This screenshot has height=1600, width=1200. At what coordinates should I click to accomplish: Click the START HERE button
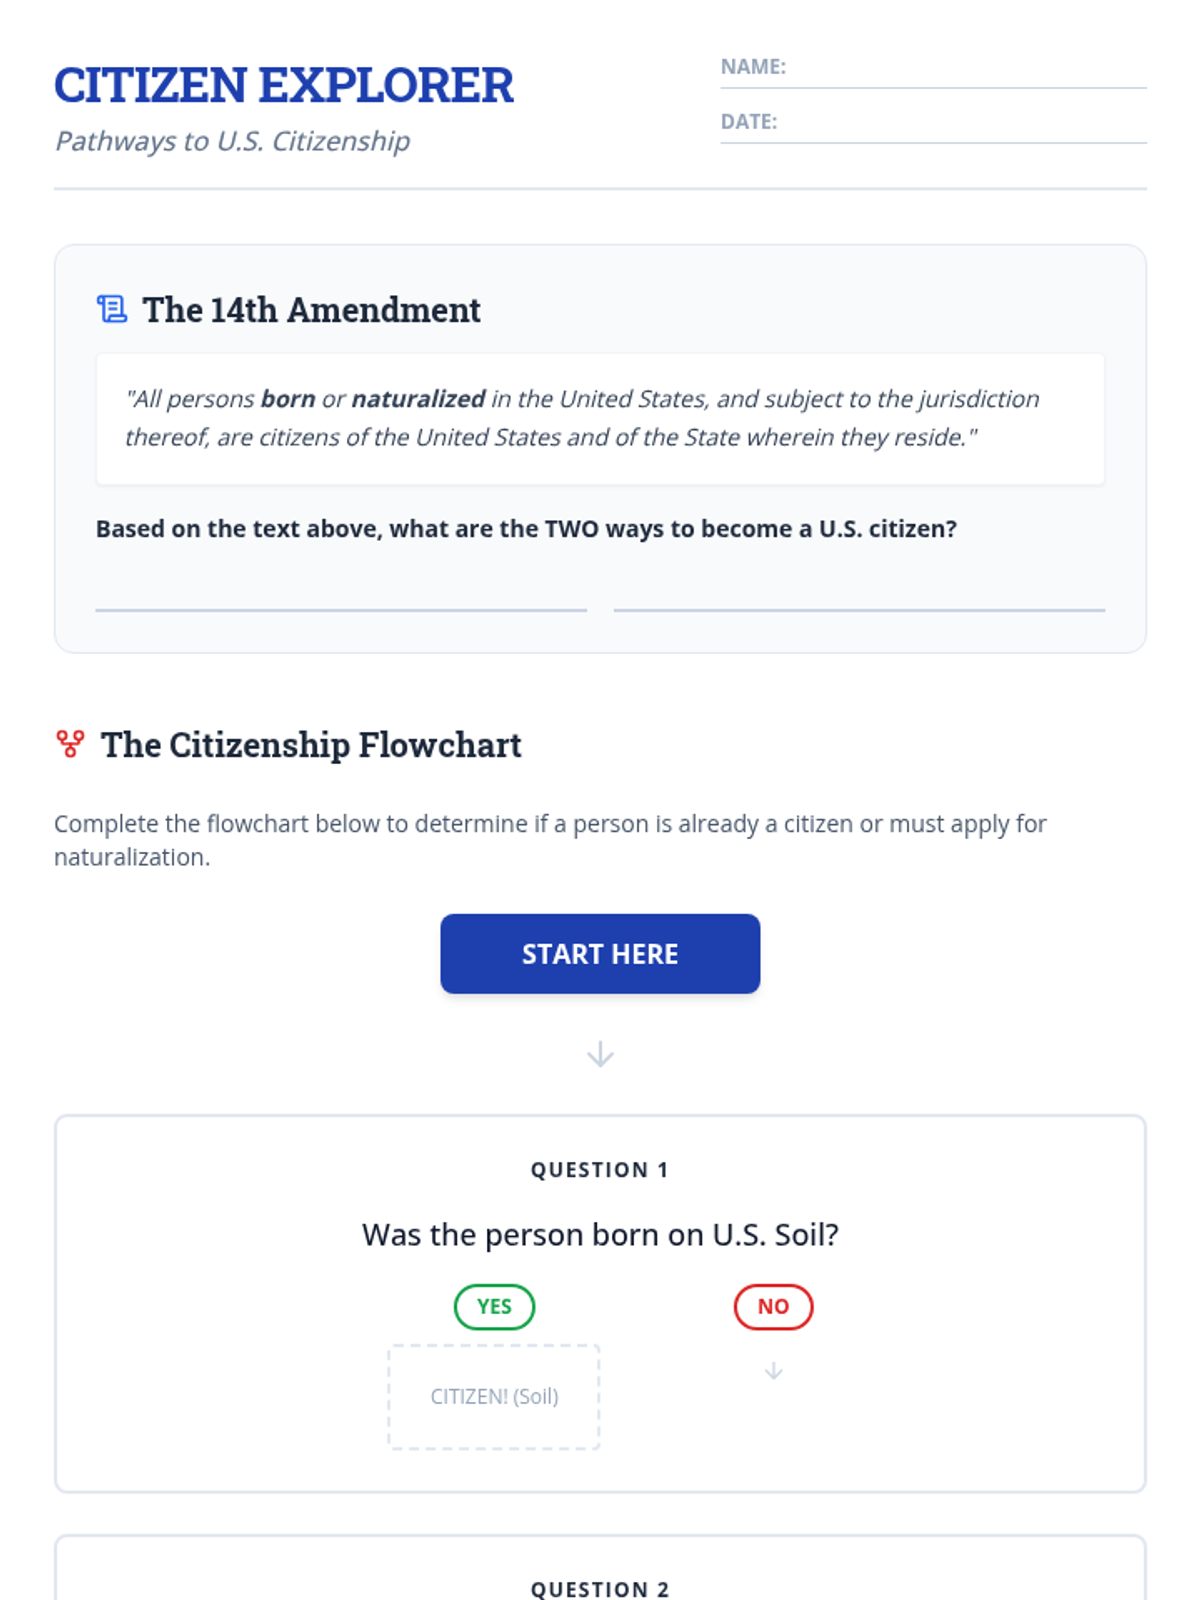click(x=600, y=953)
